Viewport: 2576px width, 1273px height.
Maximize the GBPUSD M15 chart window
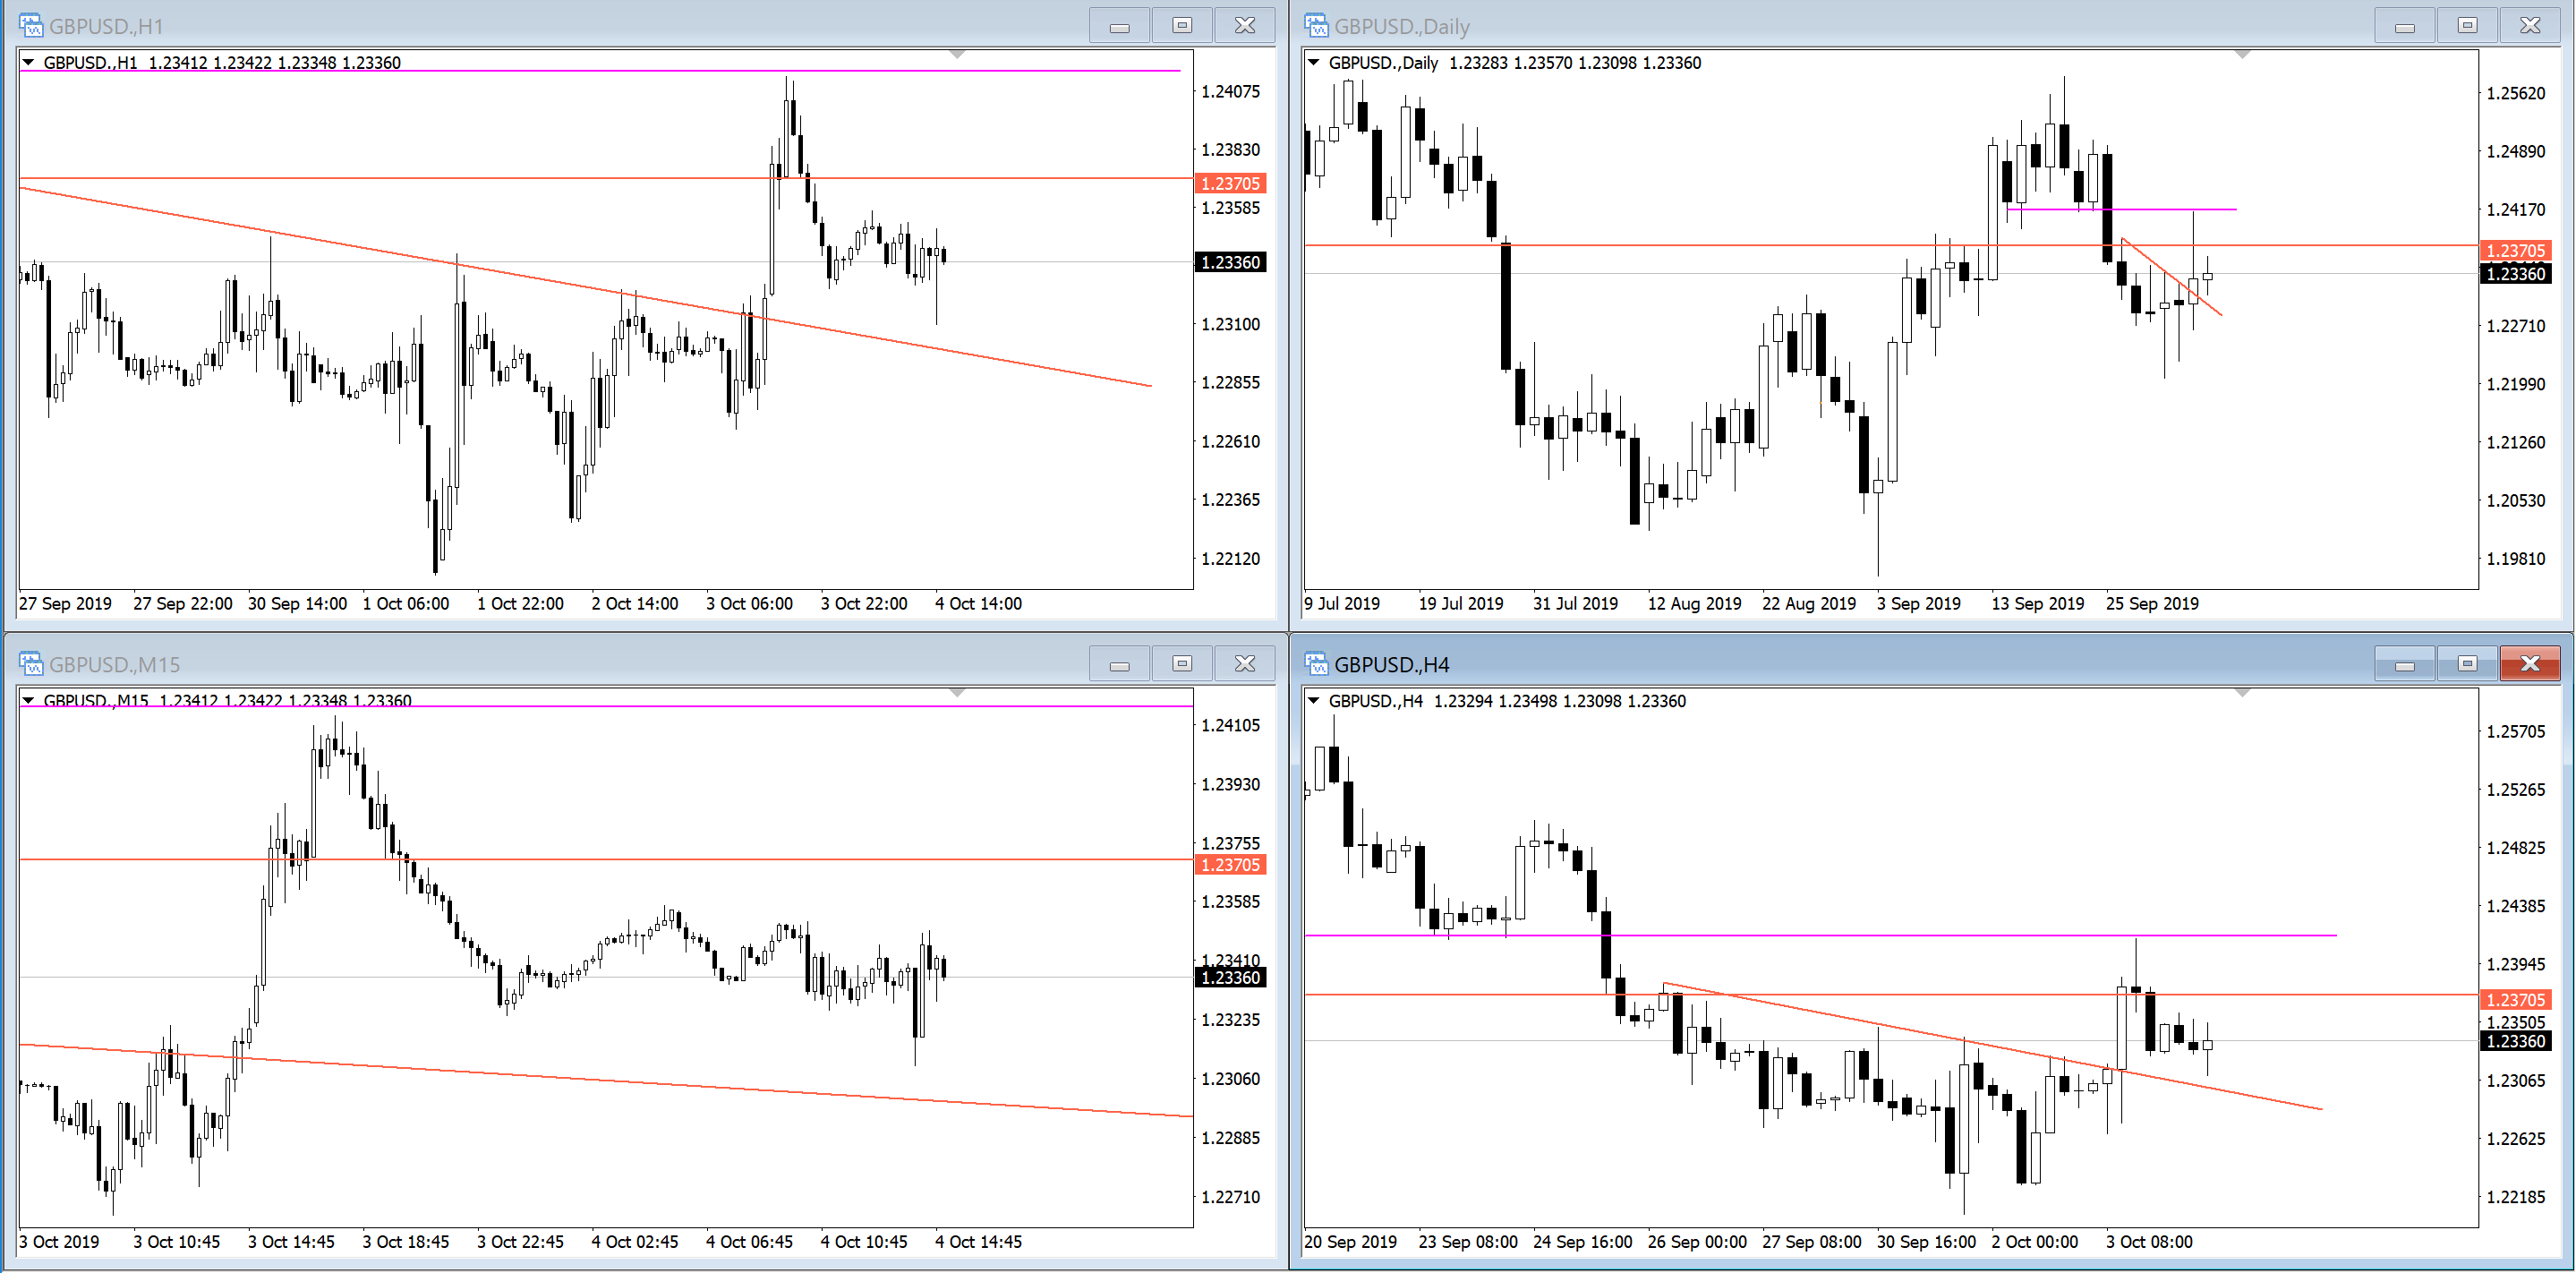point(1182,664)
